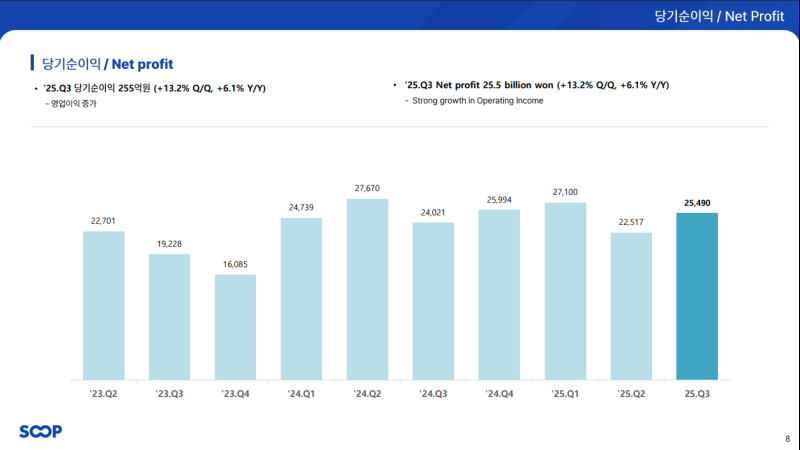Select the '25.Q2 axis label
The height and width of the screenshot is (450, 800).
pyautogui.click(x=631, y=395)
